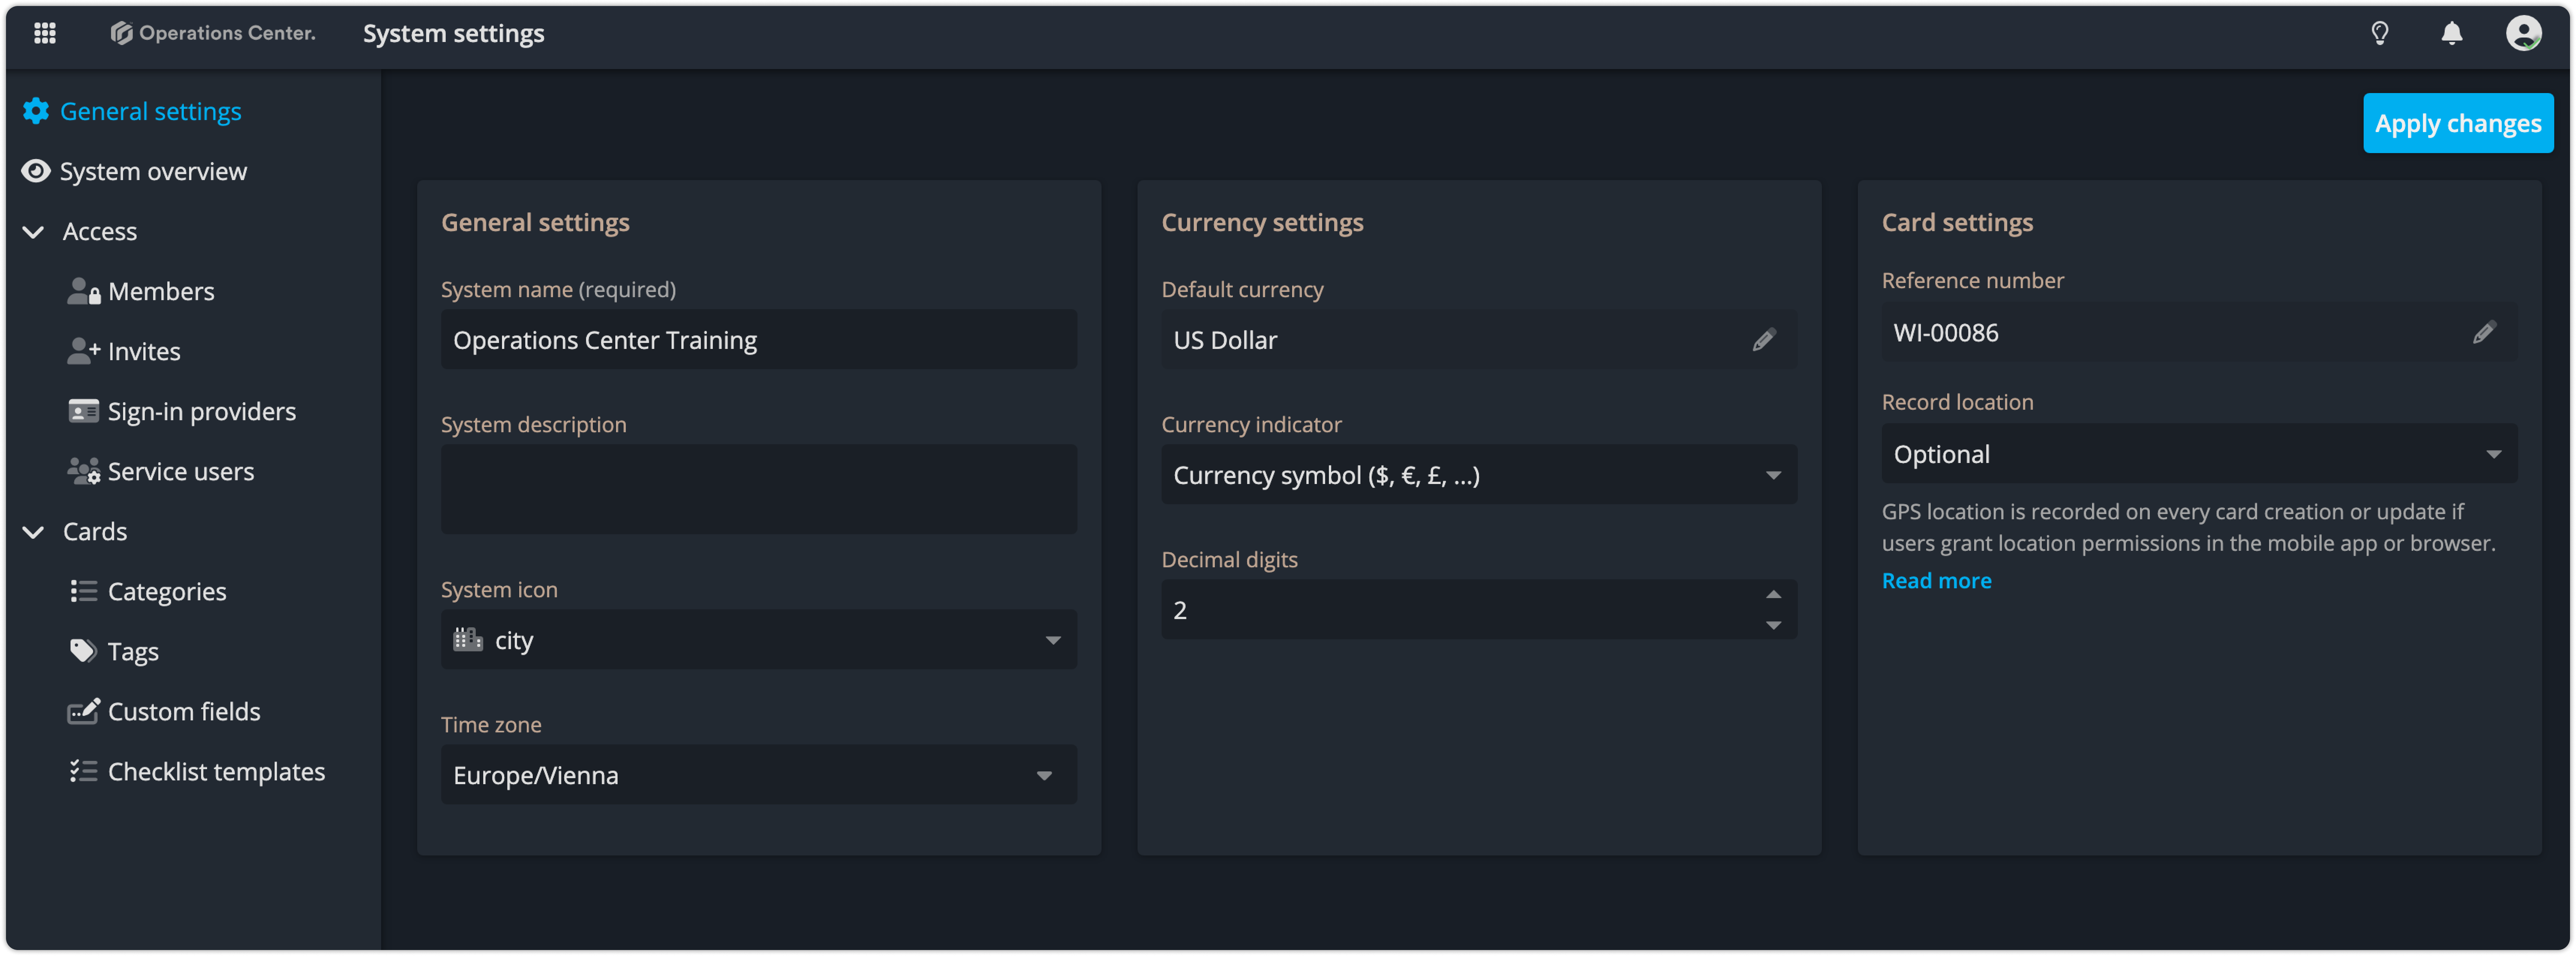Screen dimensions: 2576x956
Task: Follow the Read more link
Action: coord(1936,581)
